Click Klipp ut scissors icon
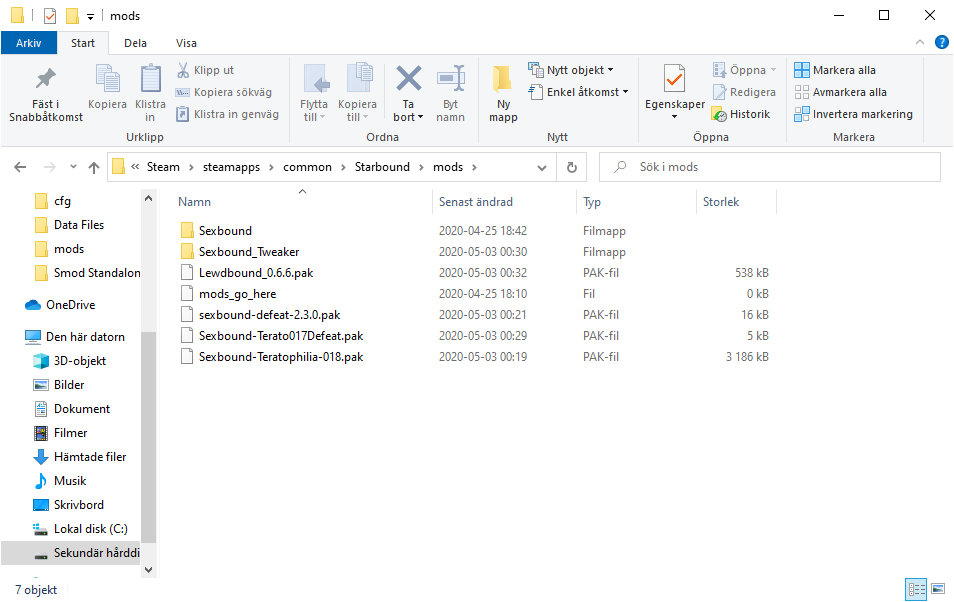The width and height of the screenshot is (954, 602). 183,70
